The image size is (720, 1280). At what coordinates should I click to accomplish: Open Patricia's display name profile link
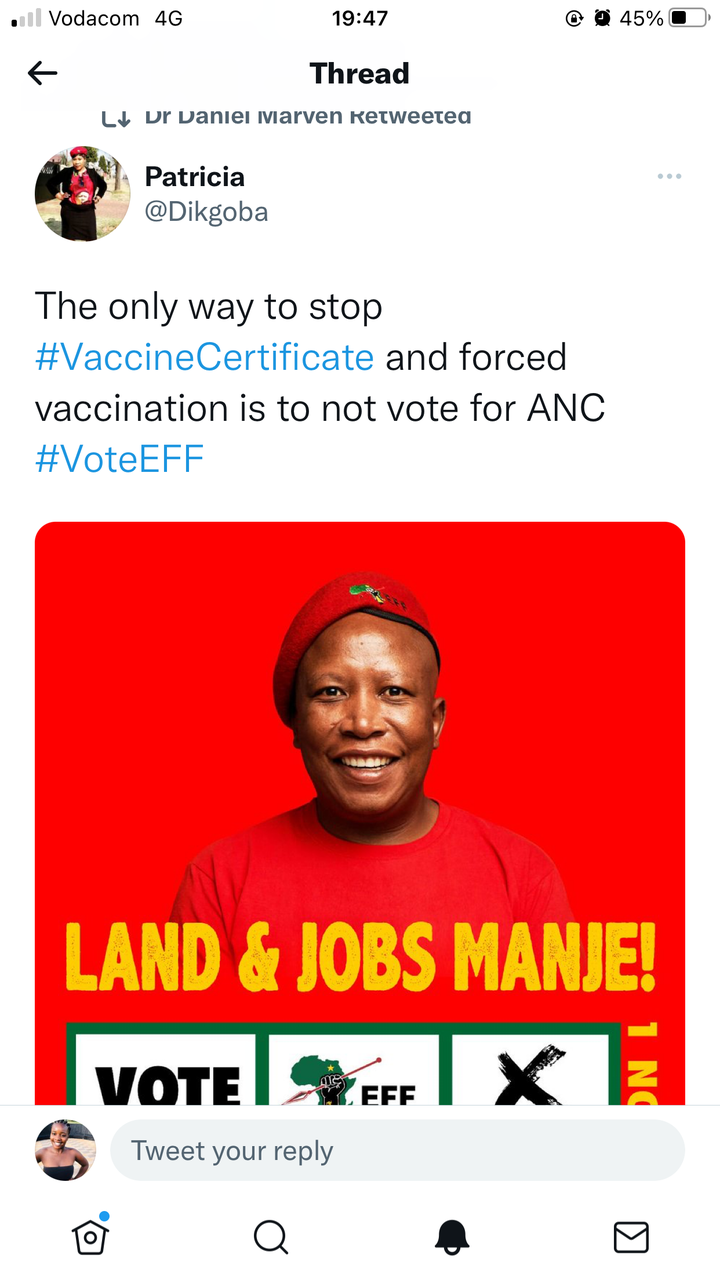[195, 177]
